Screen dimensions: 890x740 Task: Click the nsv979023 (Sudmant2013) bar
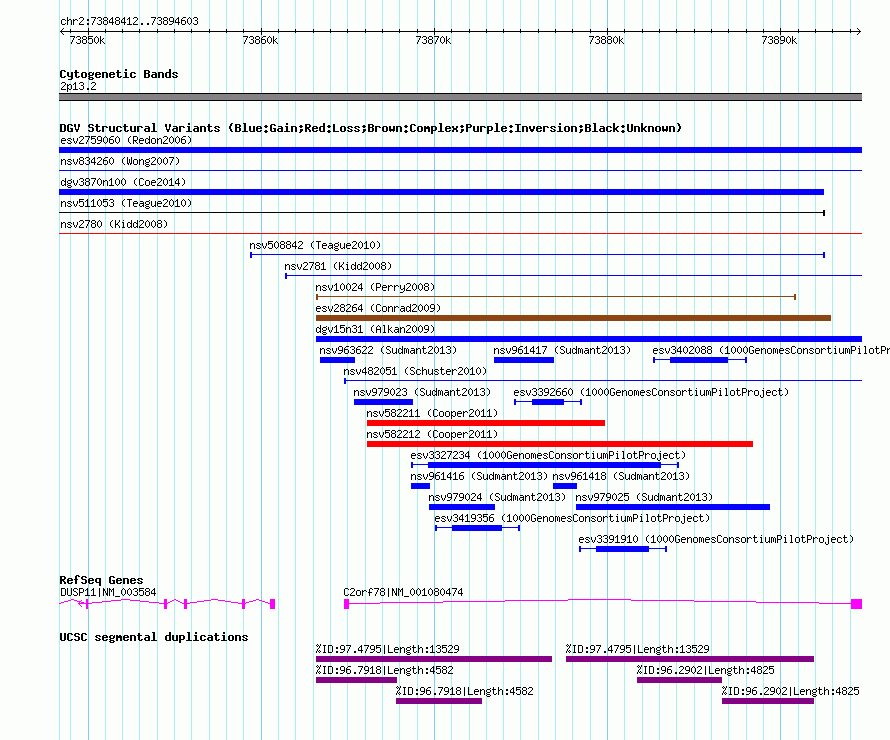[383, 402]
